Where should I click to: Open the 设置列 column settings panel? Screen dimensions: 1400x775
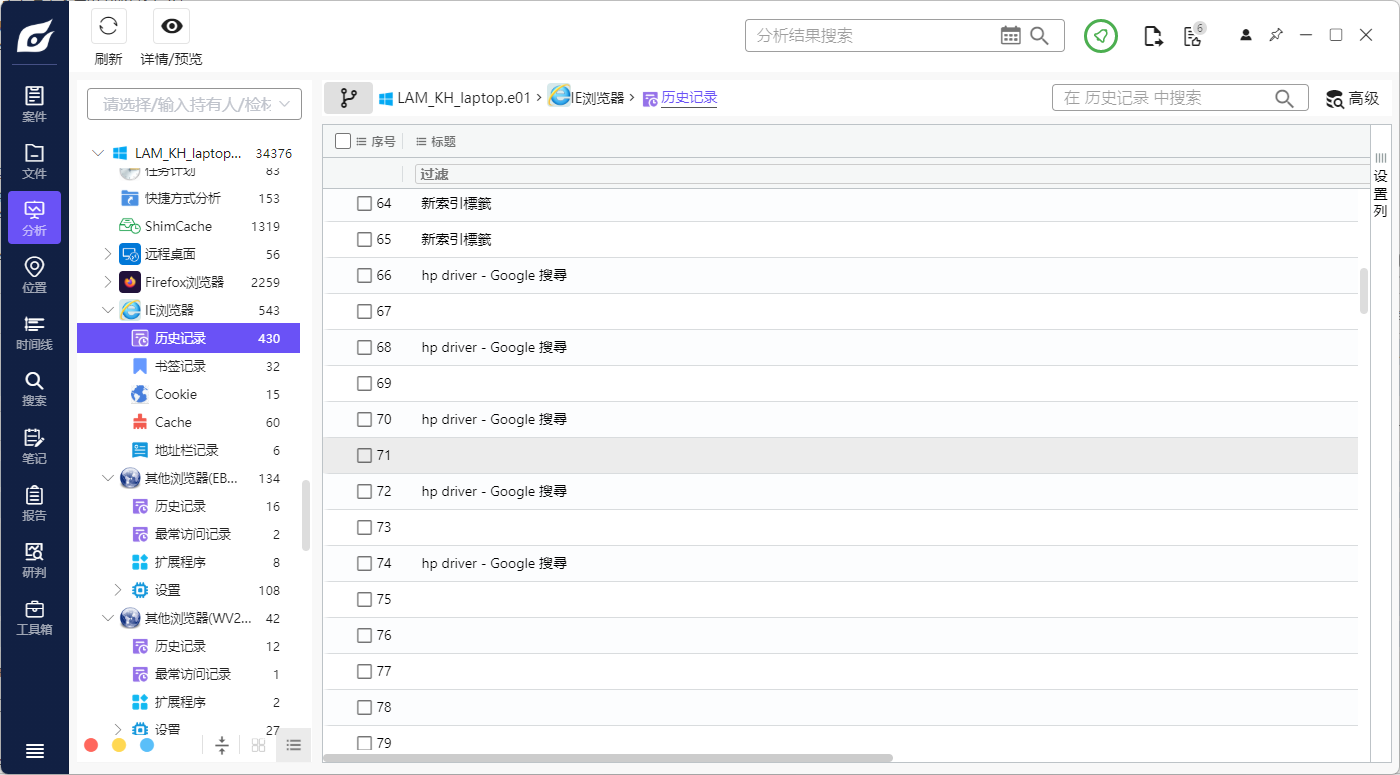pos(1380,185)
